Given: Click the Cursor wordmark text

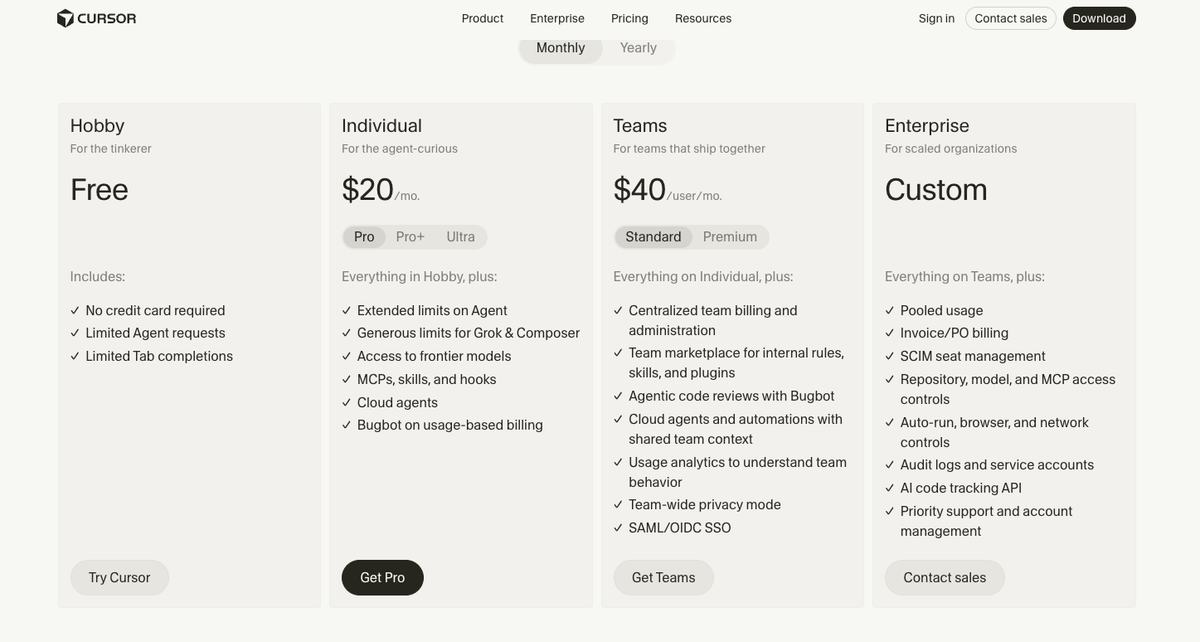Looking at the screenshot, I should tap(107, 18).
